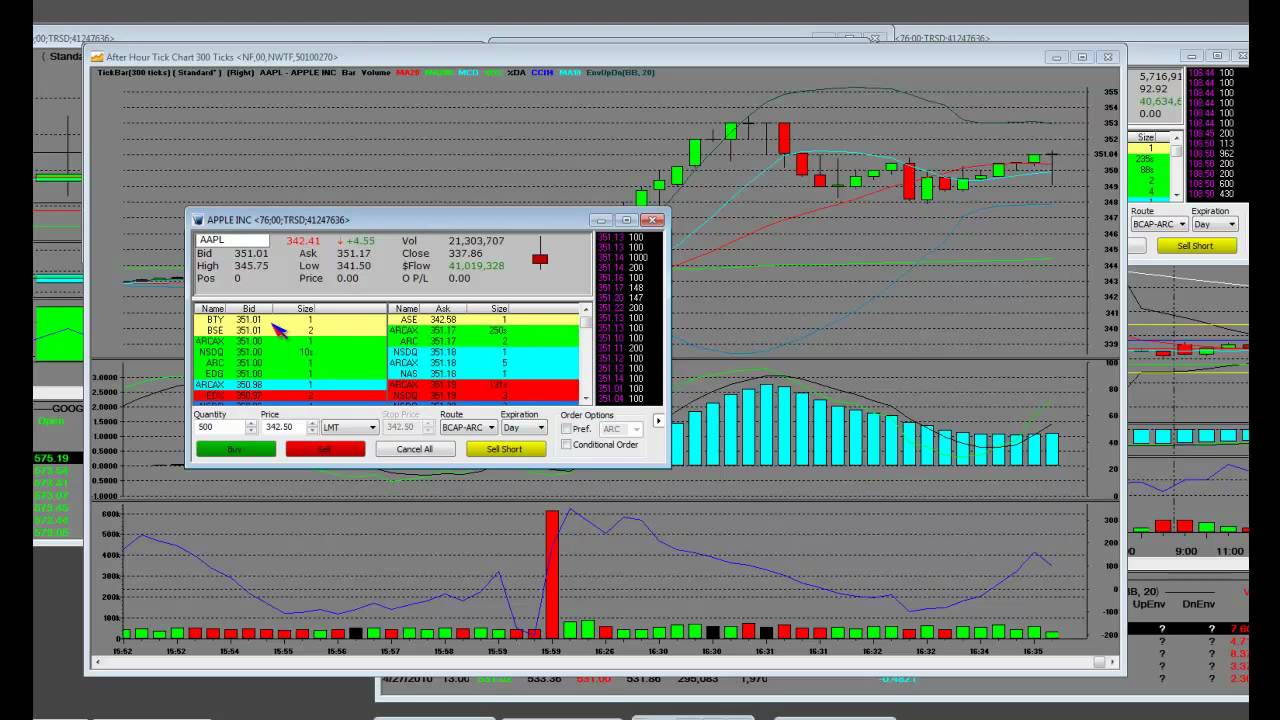Close the After Hour Tick Chart window
1280x720 pixels.
[x=1107, y=58]
